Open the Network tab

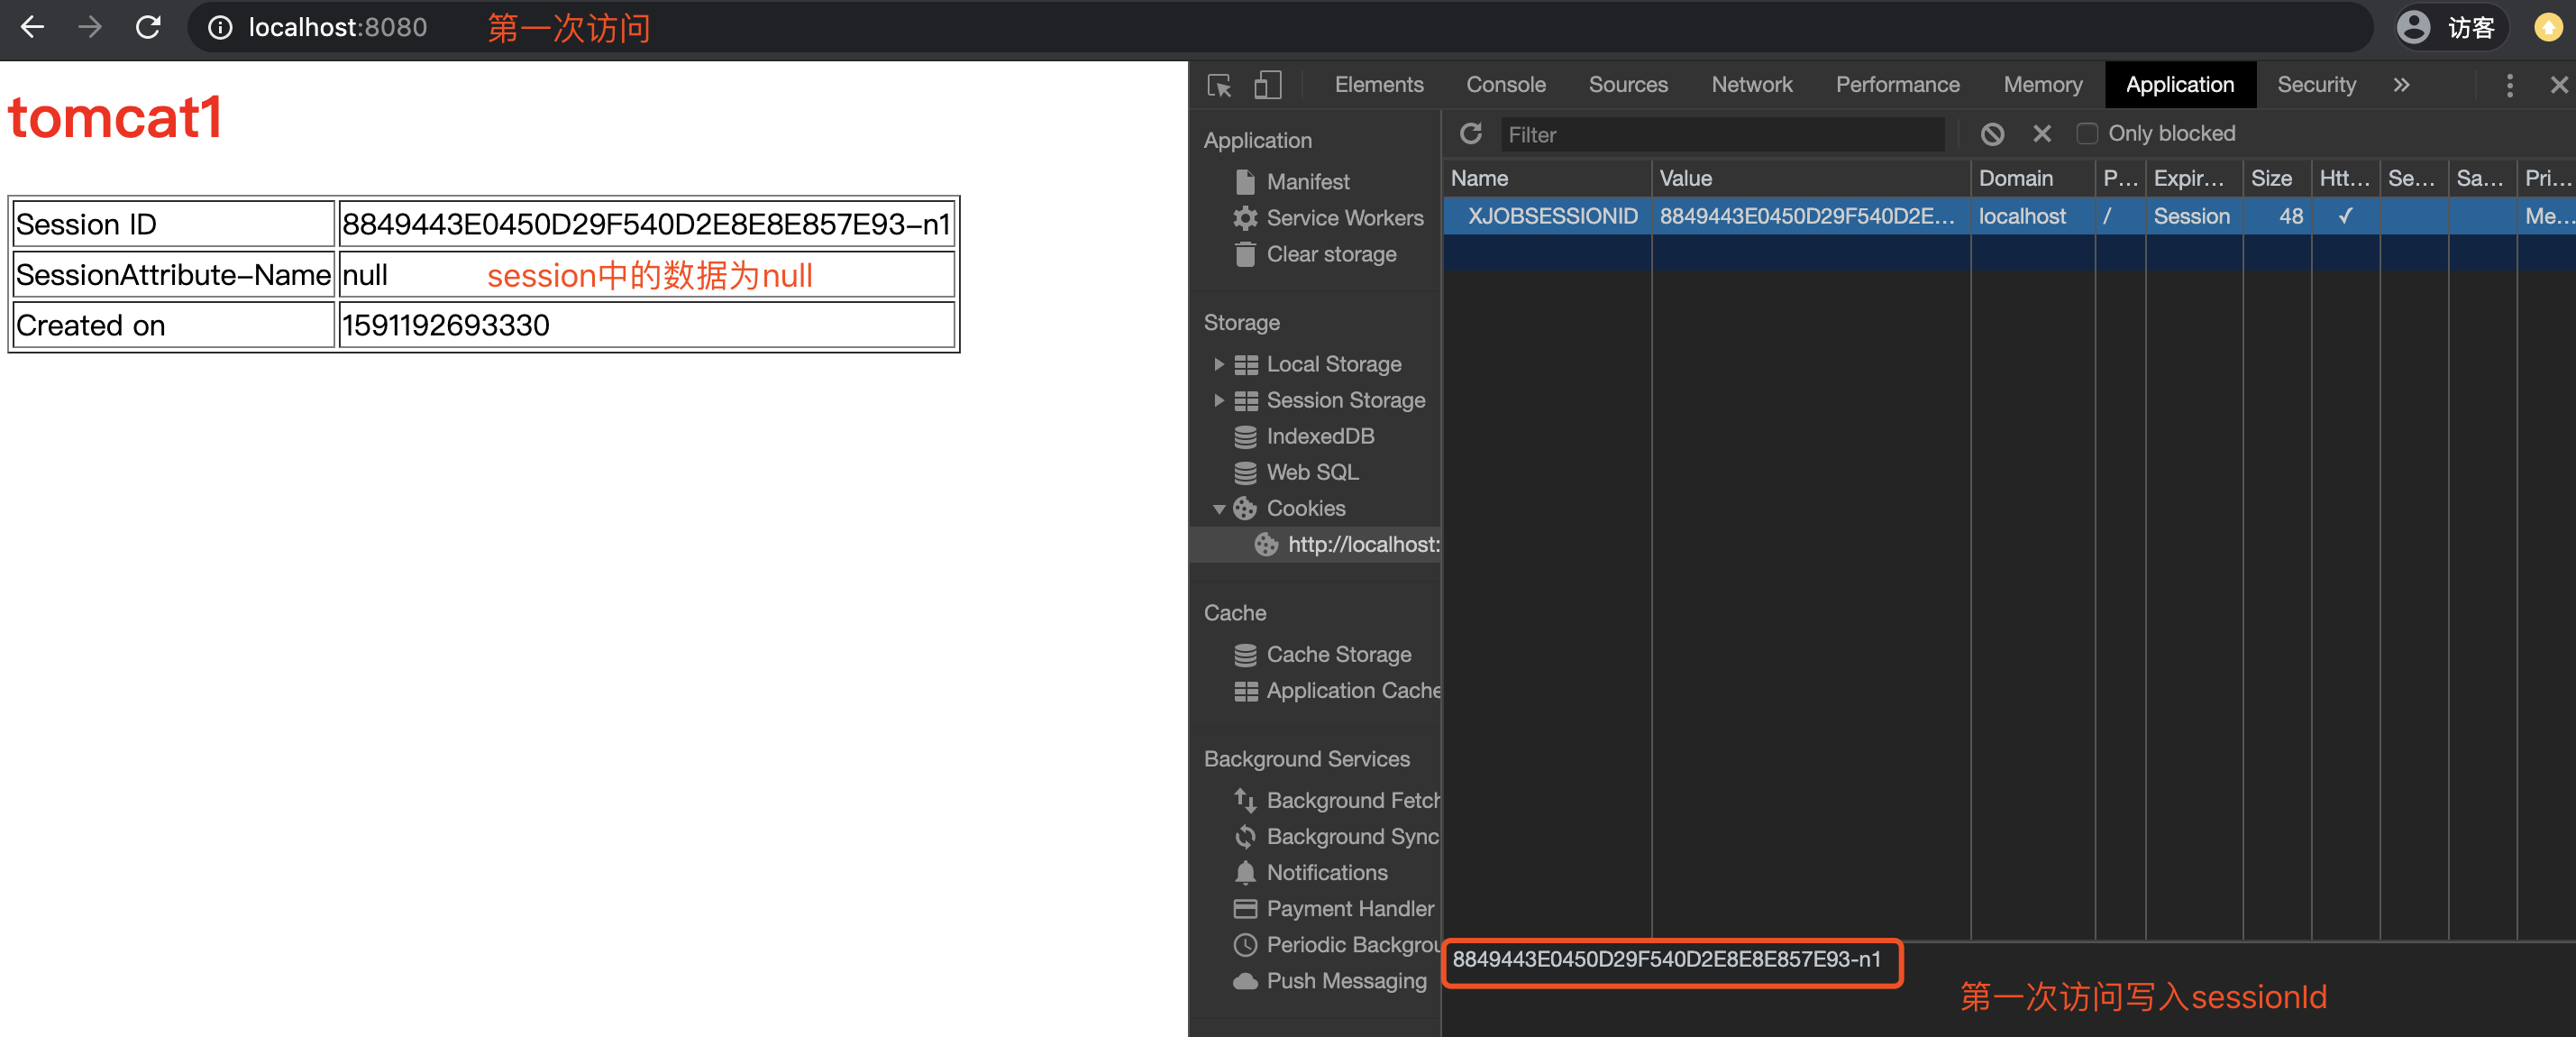pos(1751,85)
